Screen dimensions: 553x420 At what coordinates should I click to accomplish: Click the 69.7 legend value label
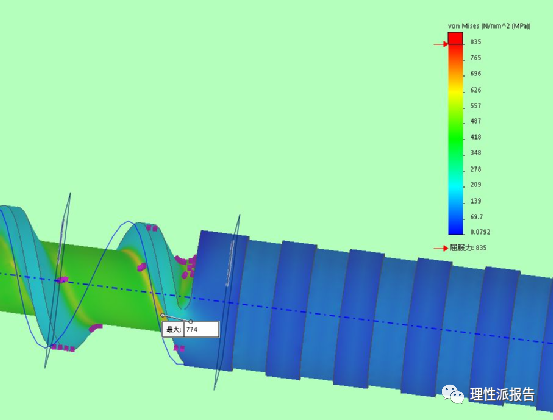(476, 217)
